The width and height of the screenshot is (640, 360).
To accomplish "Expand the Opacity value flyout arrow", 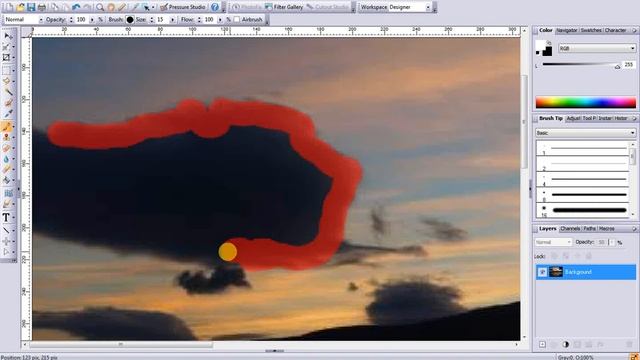I will click(92, 20).
